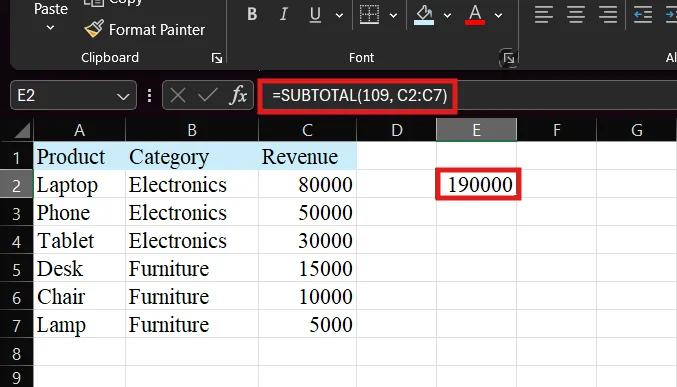Cancel formula entry with X icon

pos(178,95)
